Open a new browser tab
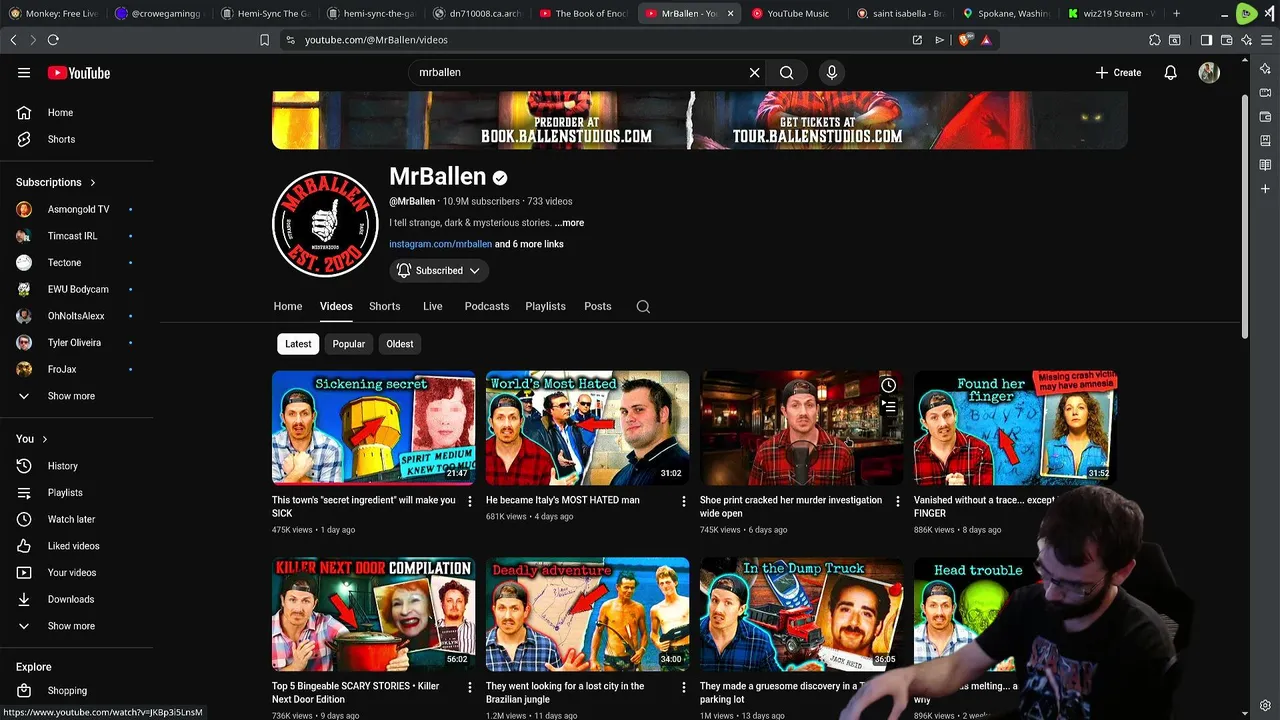This screenshot has height=720, width=1280. [x=1176, y=14]
